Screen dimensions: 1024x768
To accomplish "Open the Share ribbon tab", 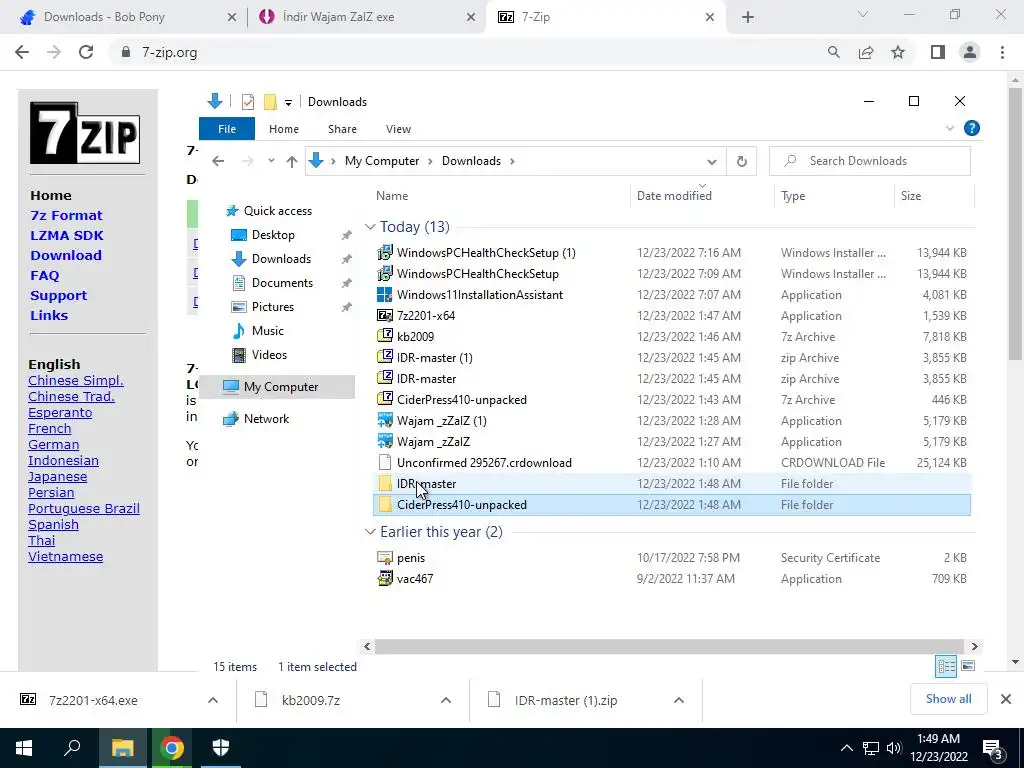I will (342, 129).
